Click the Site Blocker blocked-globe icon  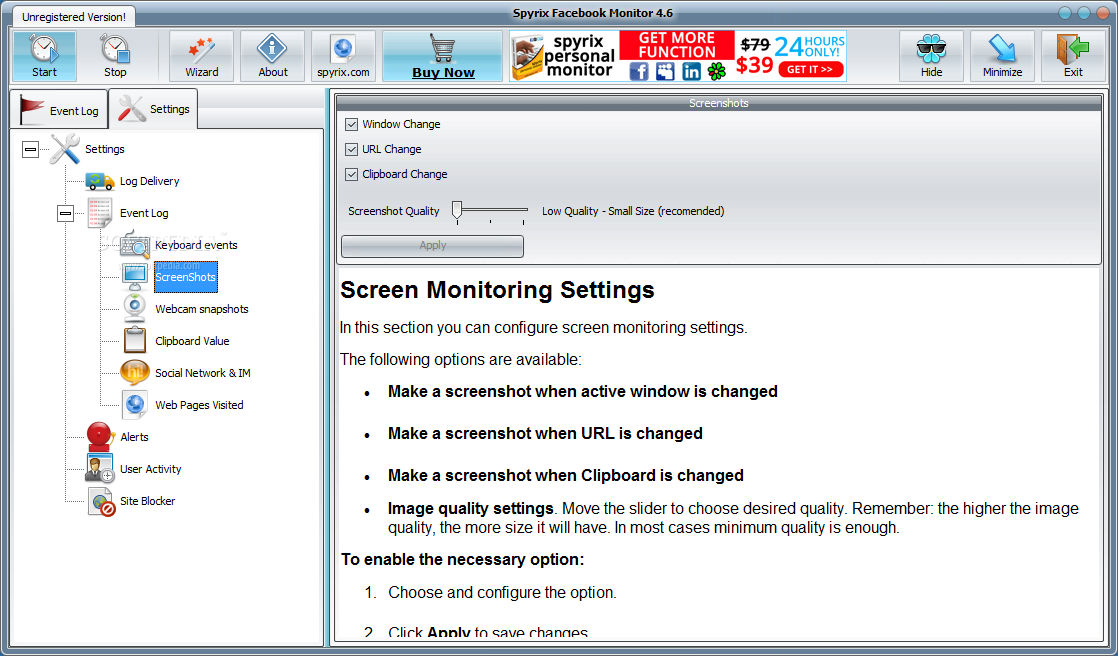click(101, 501)
